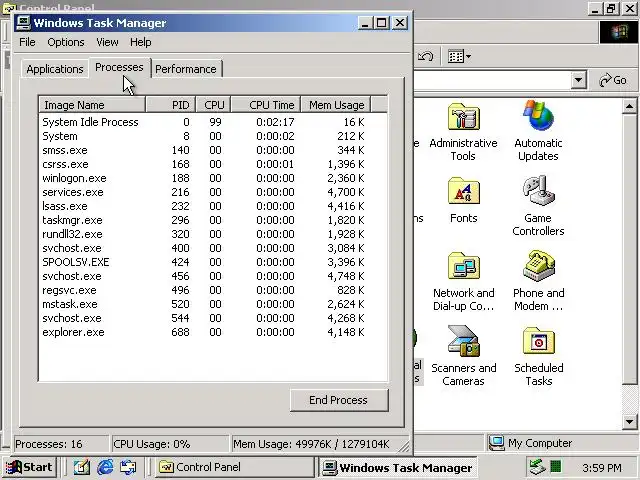Click the Go button in the address bar

613,80
